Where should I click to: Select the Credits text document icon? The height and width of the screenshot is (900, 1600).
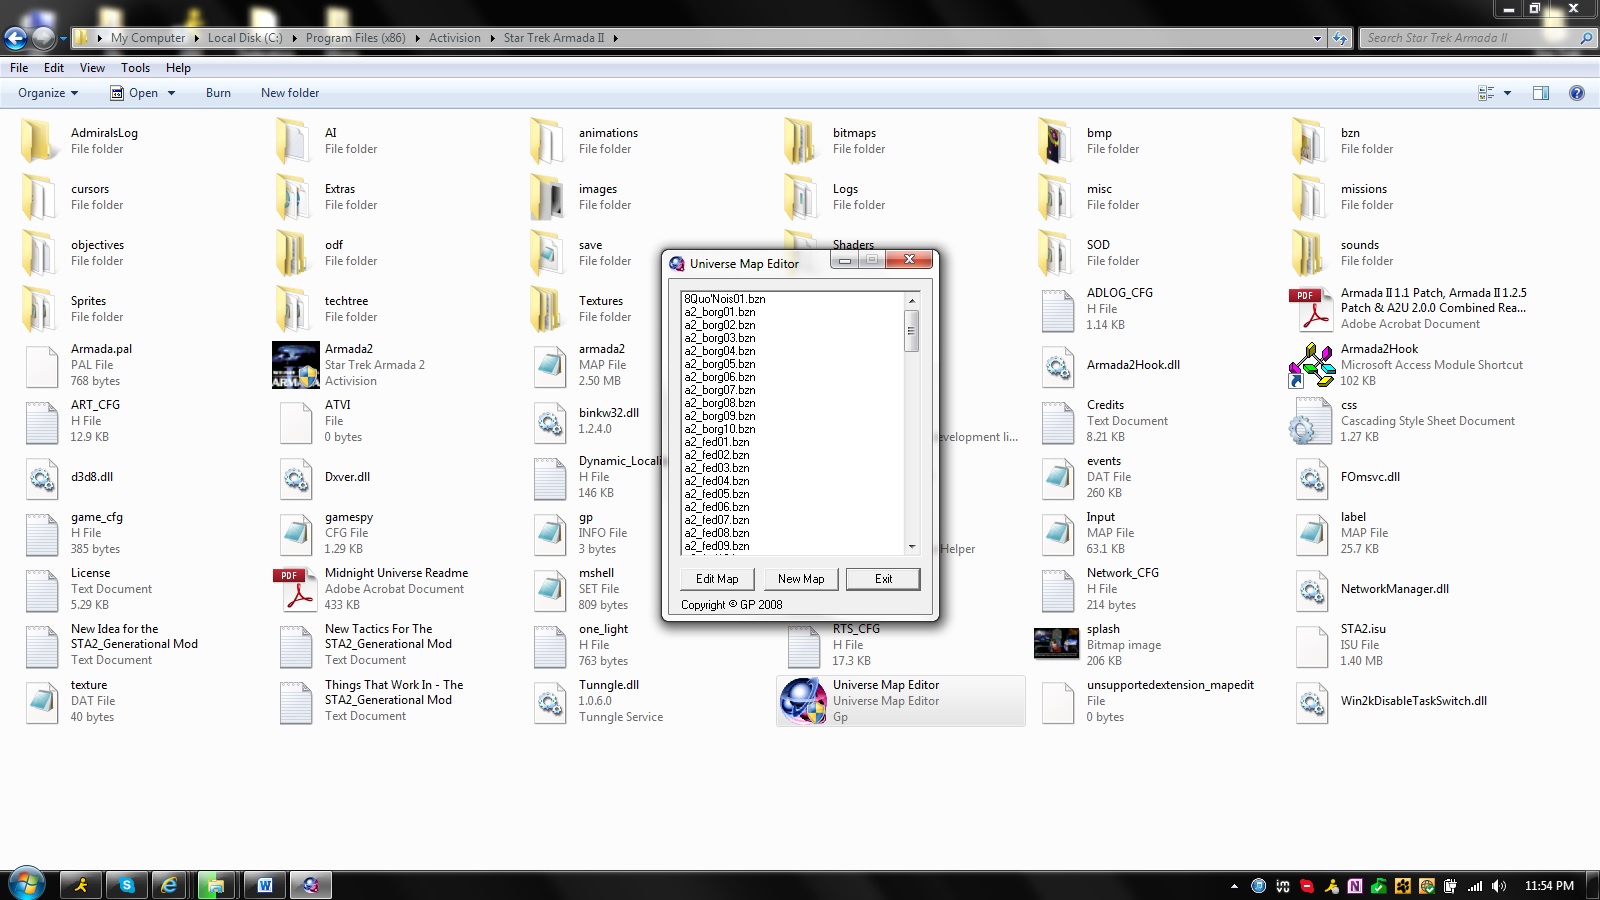pos(1057,421)
